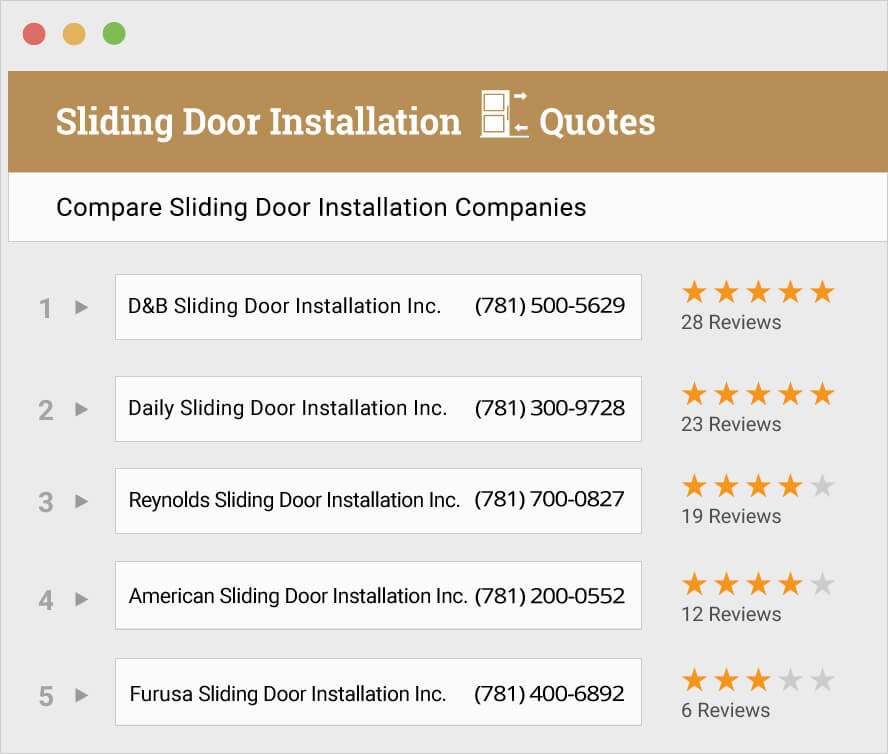Open the 6 Reviews link for Furusa

pos(725,710)
